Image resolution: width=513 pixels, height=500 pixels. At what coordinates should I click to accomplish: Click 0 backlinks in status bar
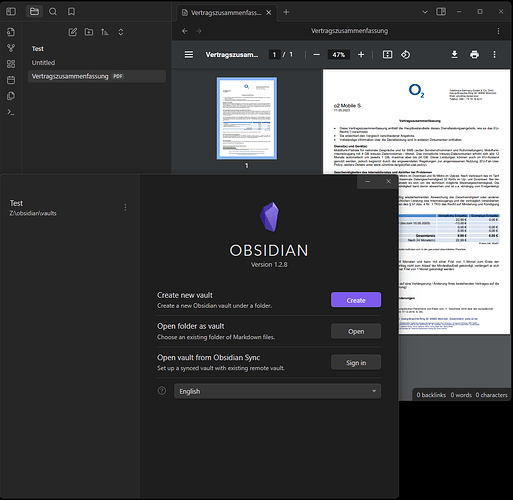[x=431, y=395]
